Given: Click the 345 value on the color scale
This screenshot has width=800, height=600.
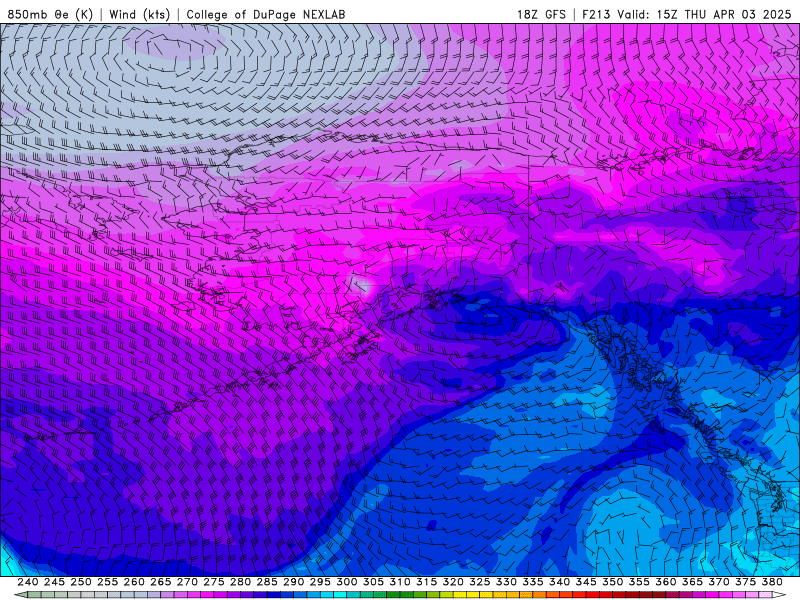Looking at the screenshot, I should [x=586, y=582].
